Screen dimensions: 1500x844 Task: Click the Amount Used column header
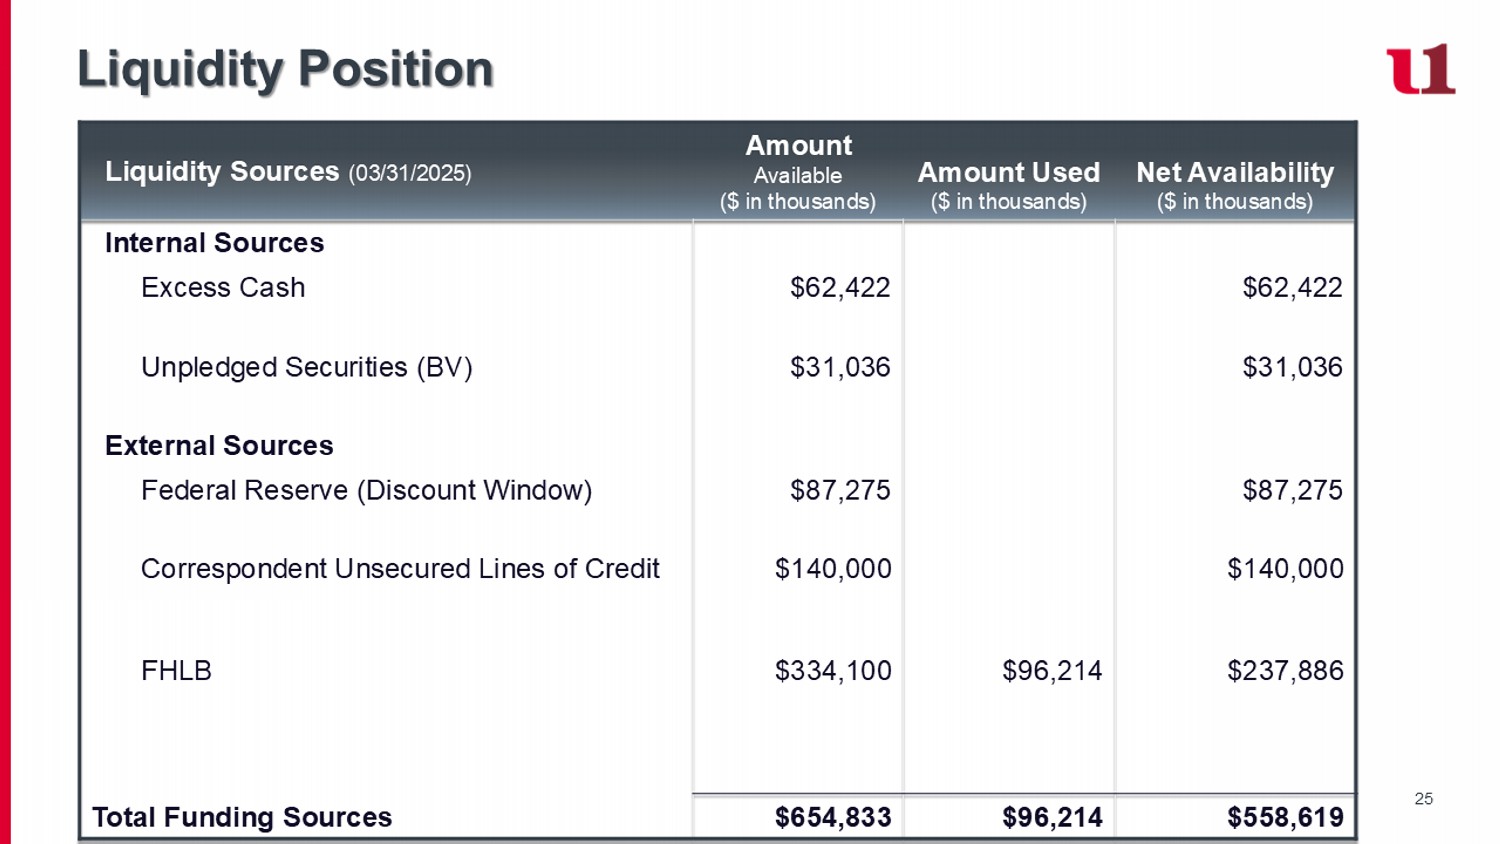1008,185
